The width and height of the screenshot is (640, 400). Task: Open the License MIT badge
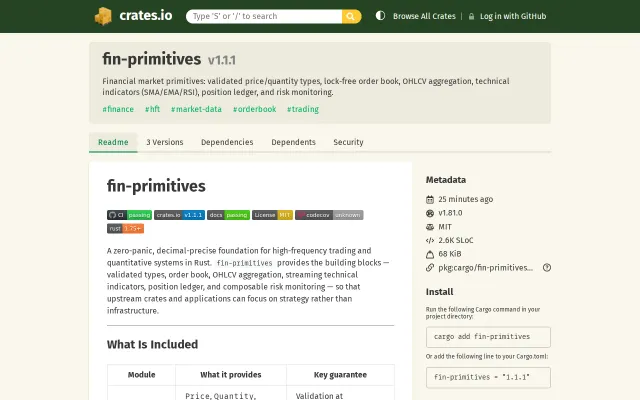pos(272,215)
